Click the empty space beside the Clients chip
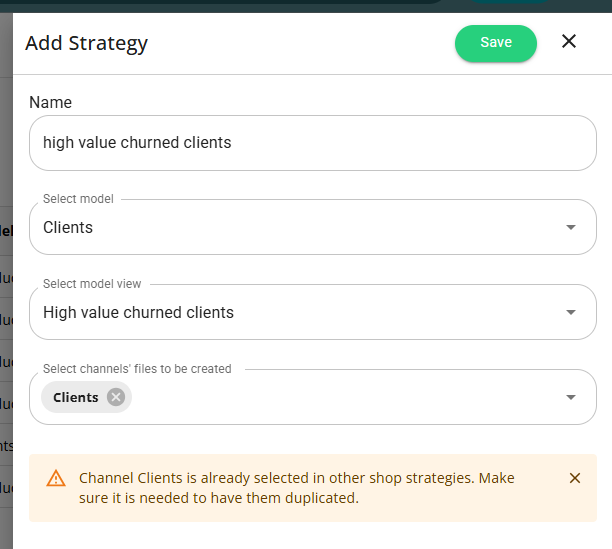612x549 pixels. pos(340,397)
